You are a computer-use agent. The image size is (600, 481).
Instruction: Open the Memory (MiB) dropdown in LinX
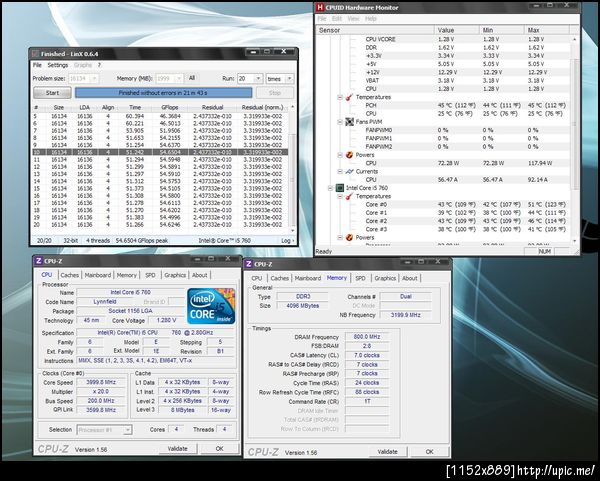coord(178,79)
